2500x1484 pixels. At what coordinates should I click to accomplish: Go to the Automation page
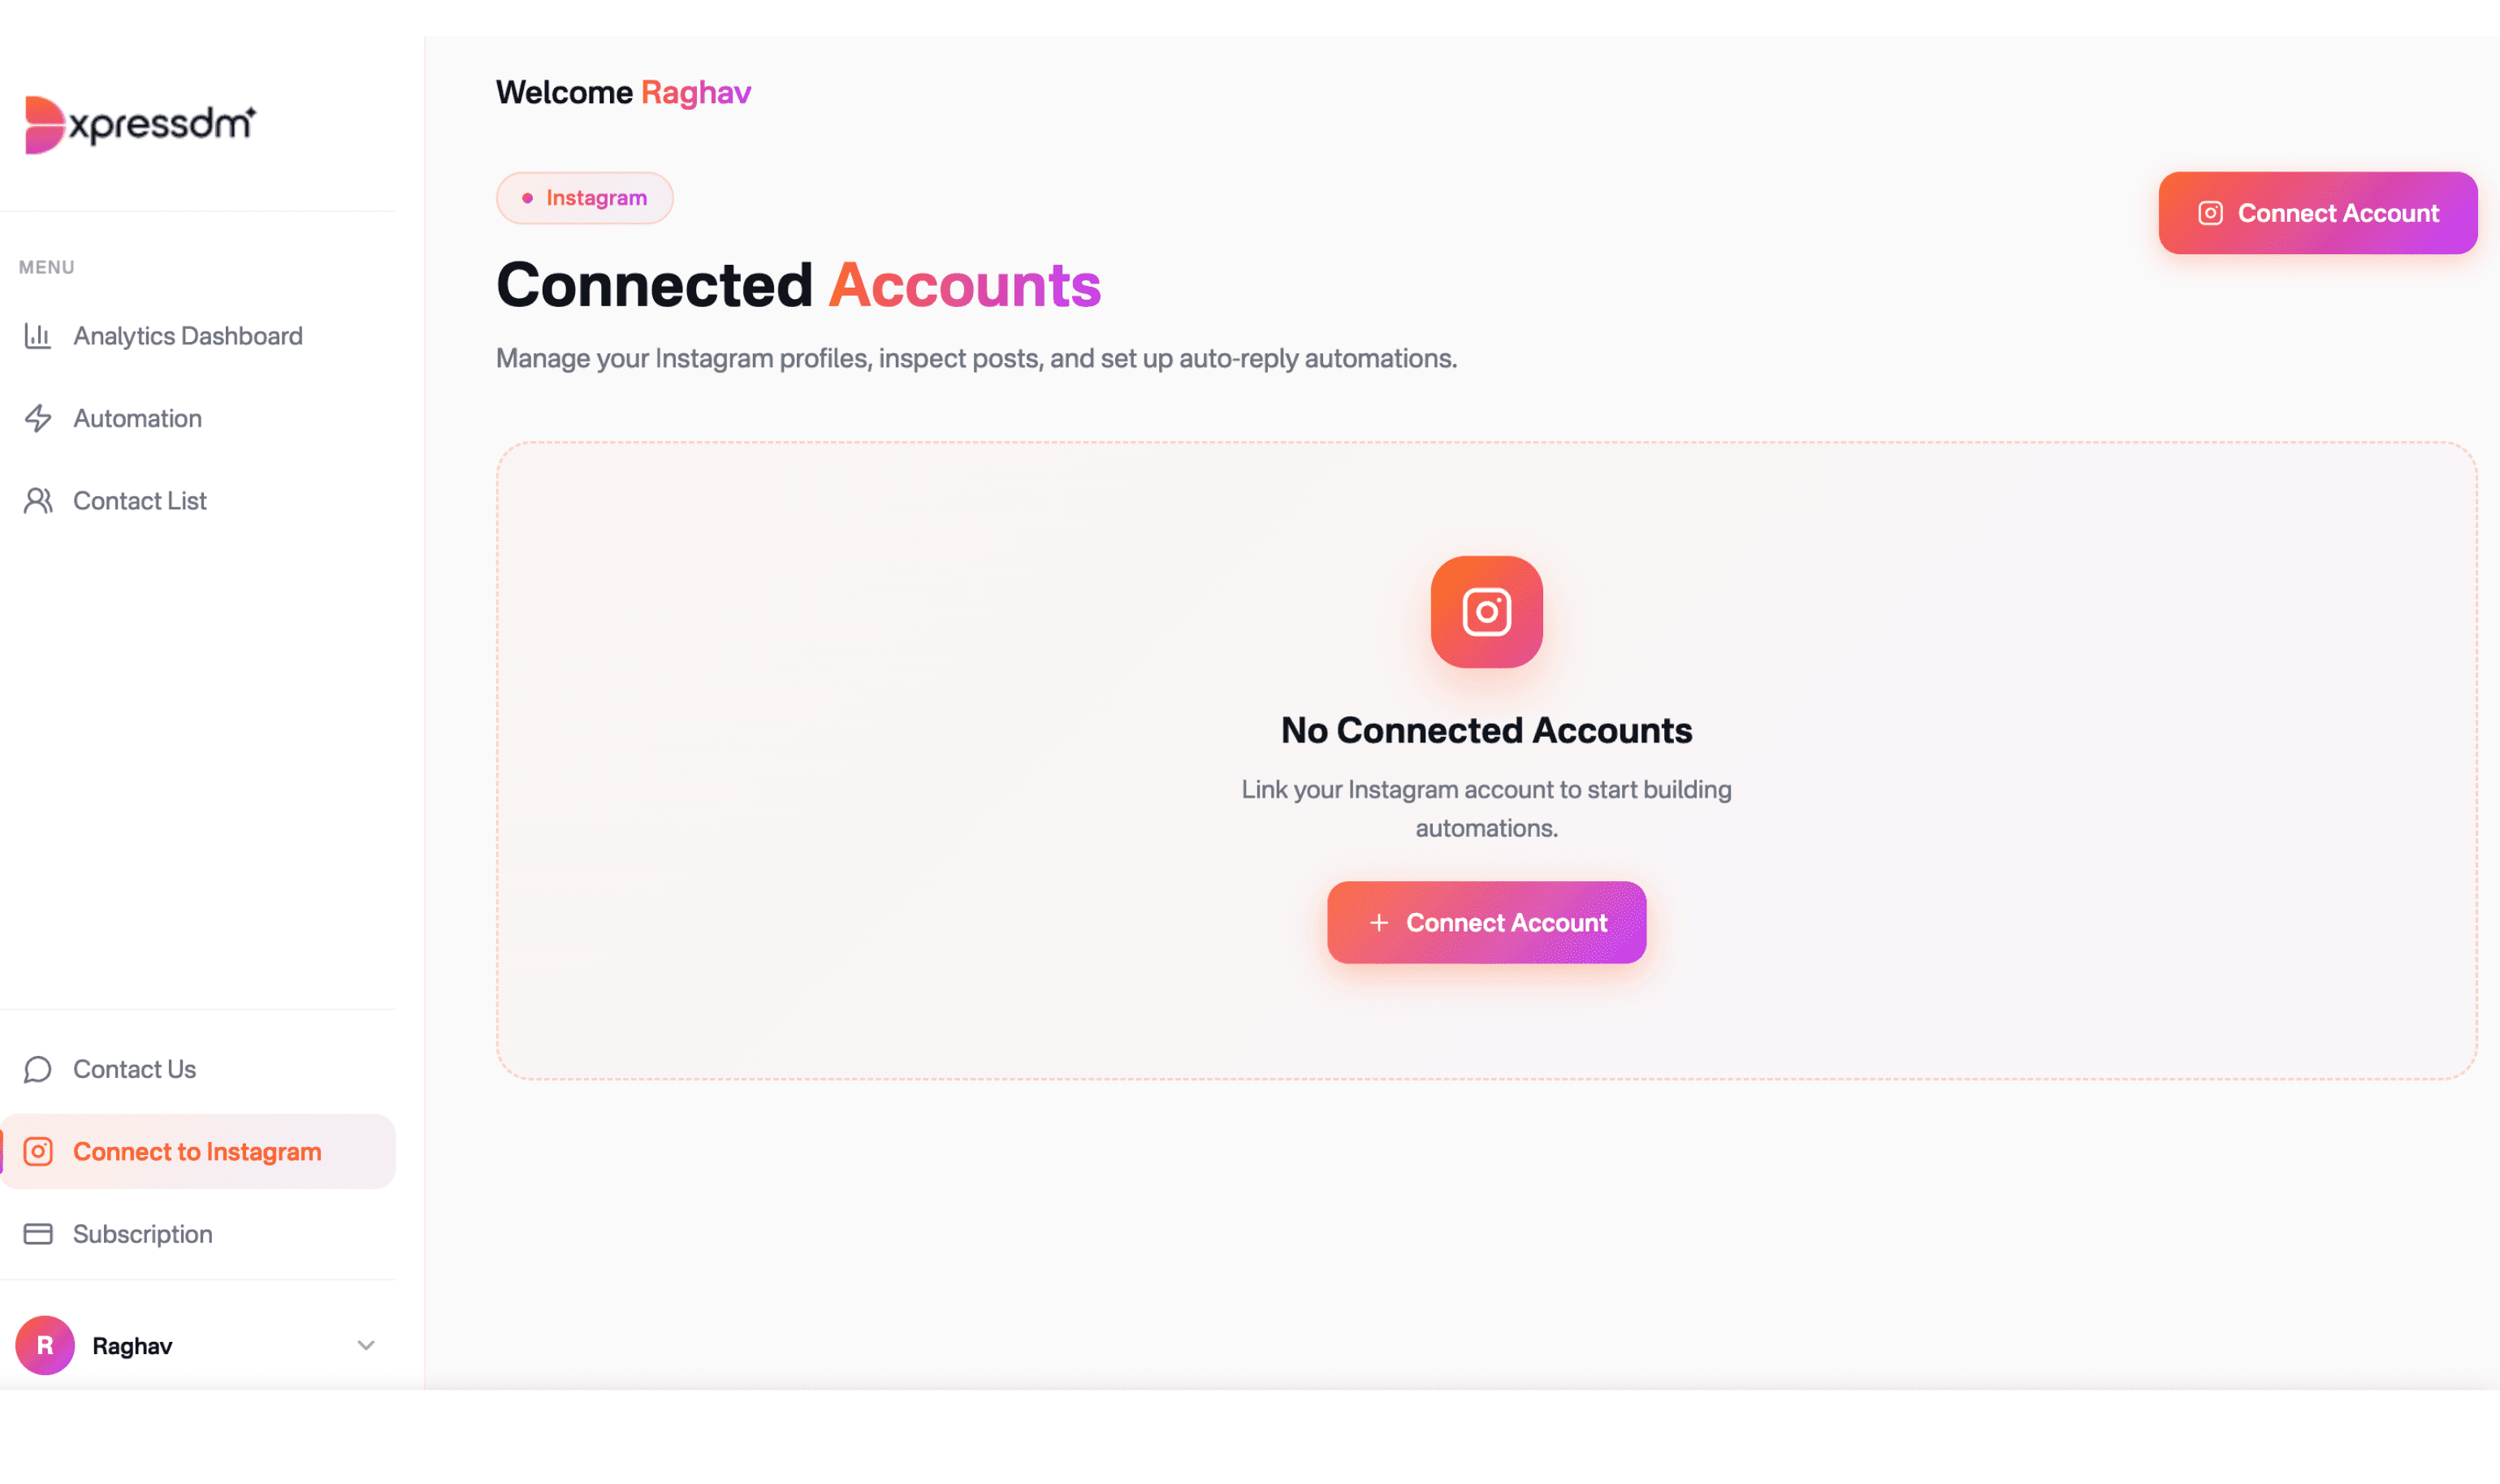coord(138,418)
